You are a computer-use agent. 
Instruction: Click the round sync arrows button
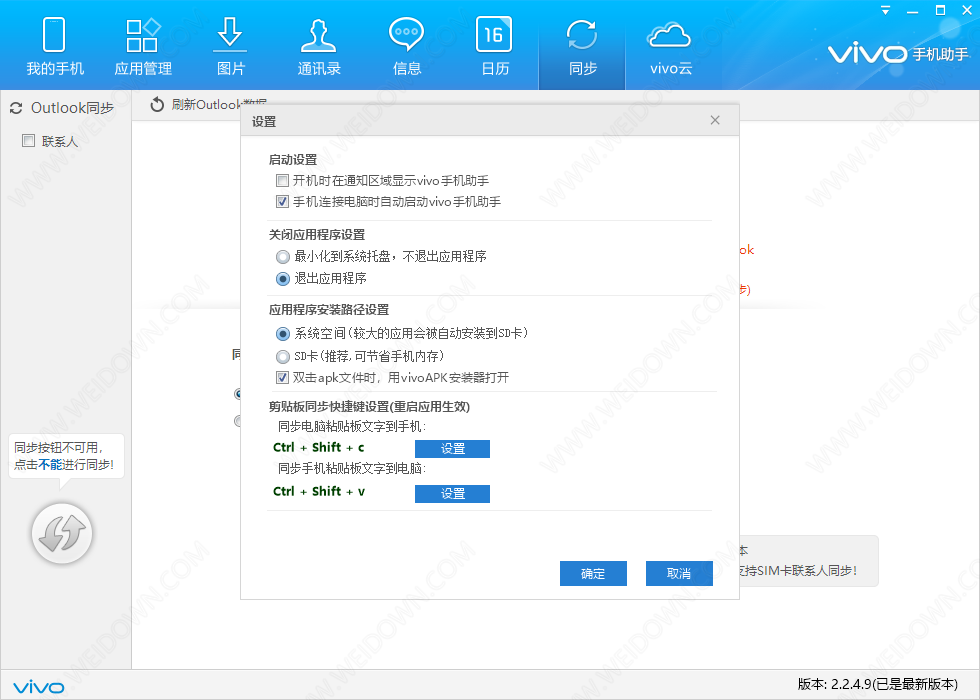click(x=62, y=534)
